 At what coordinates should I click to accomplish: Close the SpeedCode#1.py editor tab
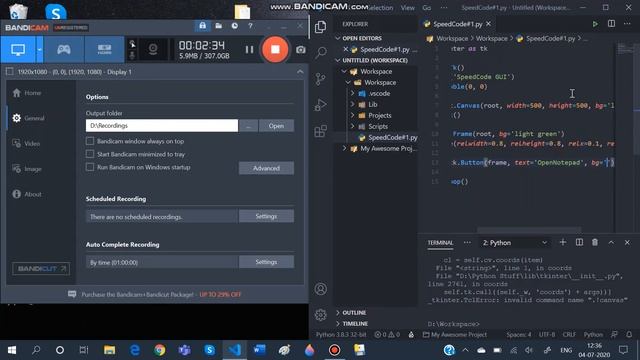pyautogui.click(x=489, y=24)
